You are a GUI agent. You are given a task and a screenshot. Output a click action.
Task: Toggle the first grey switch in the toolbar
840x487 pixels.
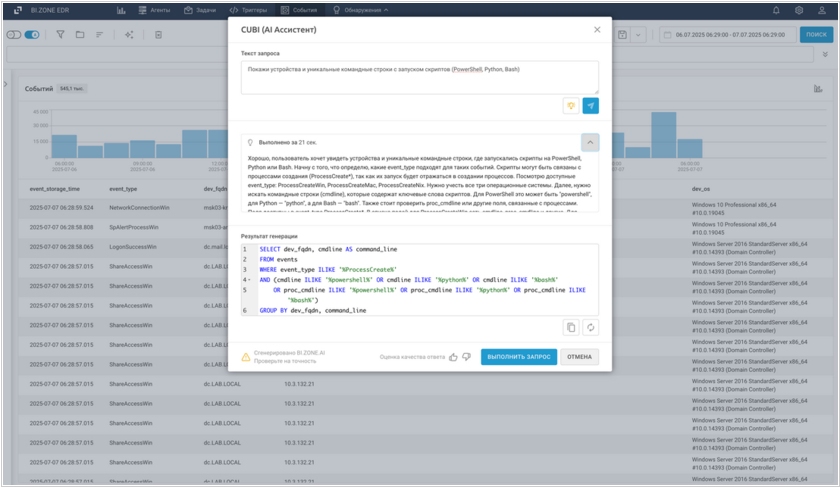pyautogui.click(x=14, y=35)
